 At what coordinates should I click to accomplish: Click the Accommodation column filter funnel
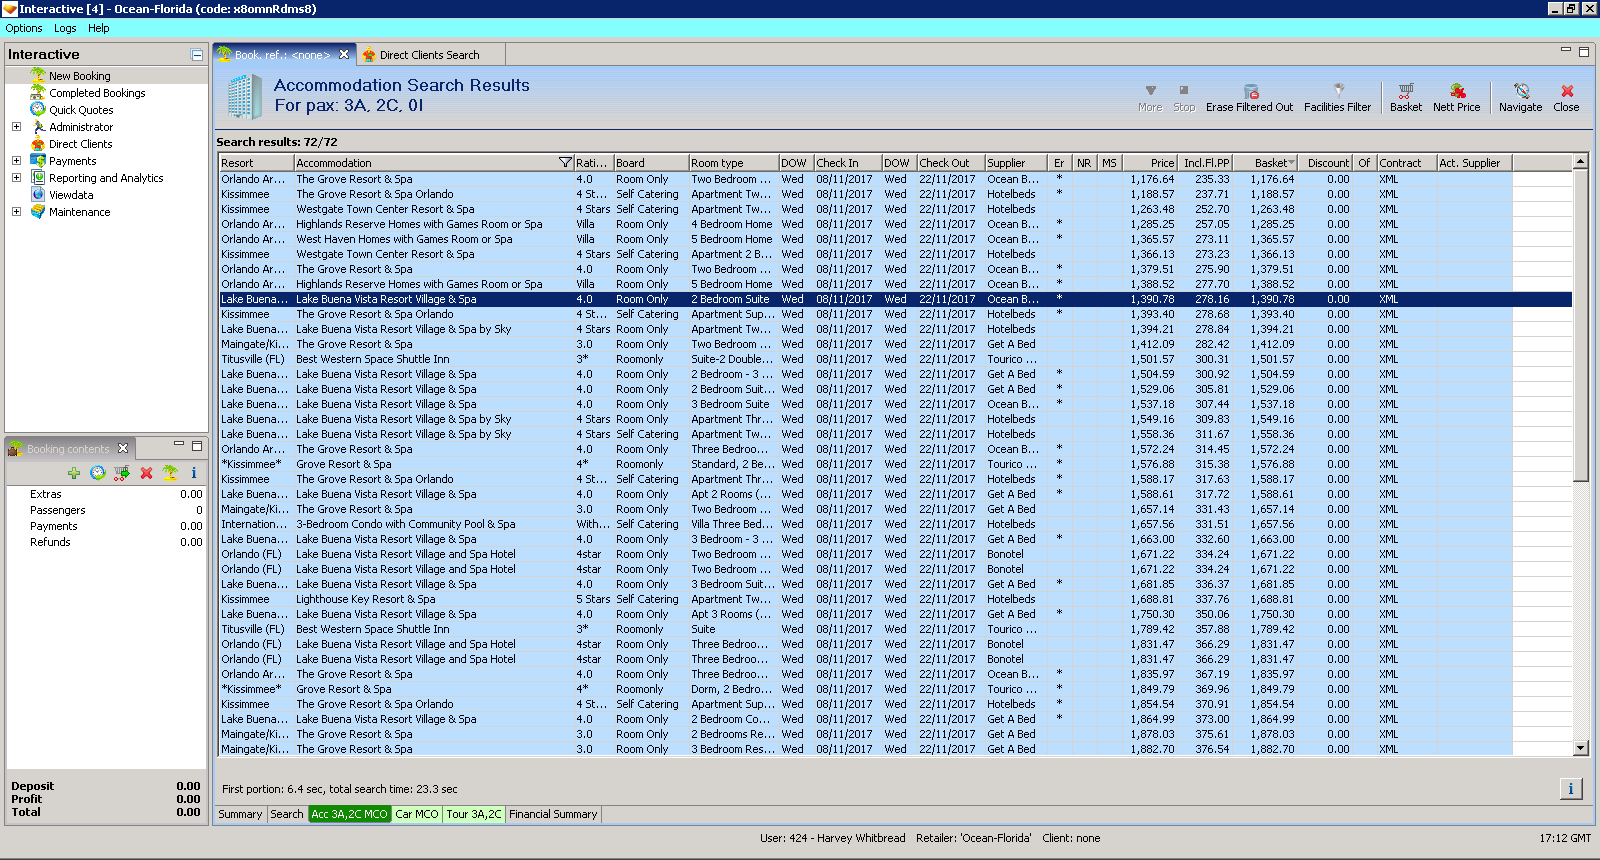pyautogui.click(x=565, y=163)
